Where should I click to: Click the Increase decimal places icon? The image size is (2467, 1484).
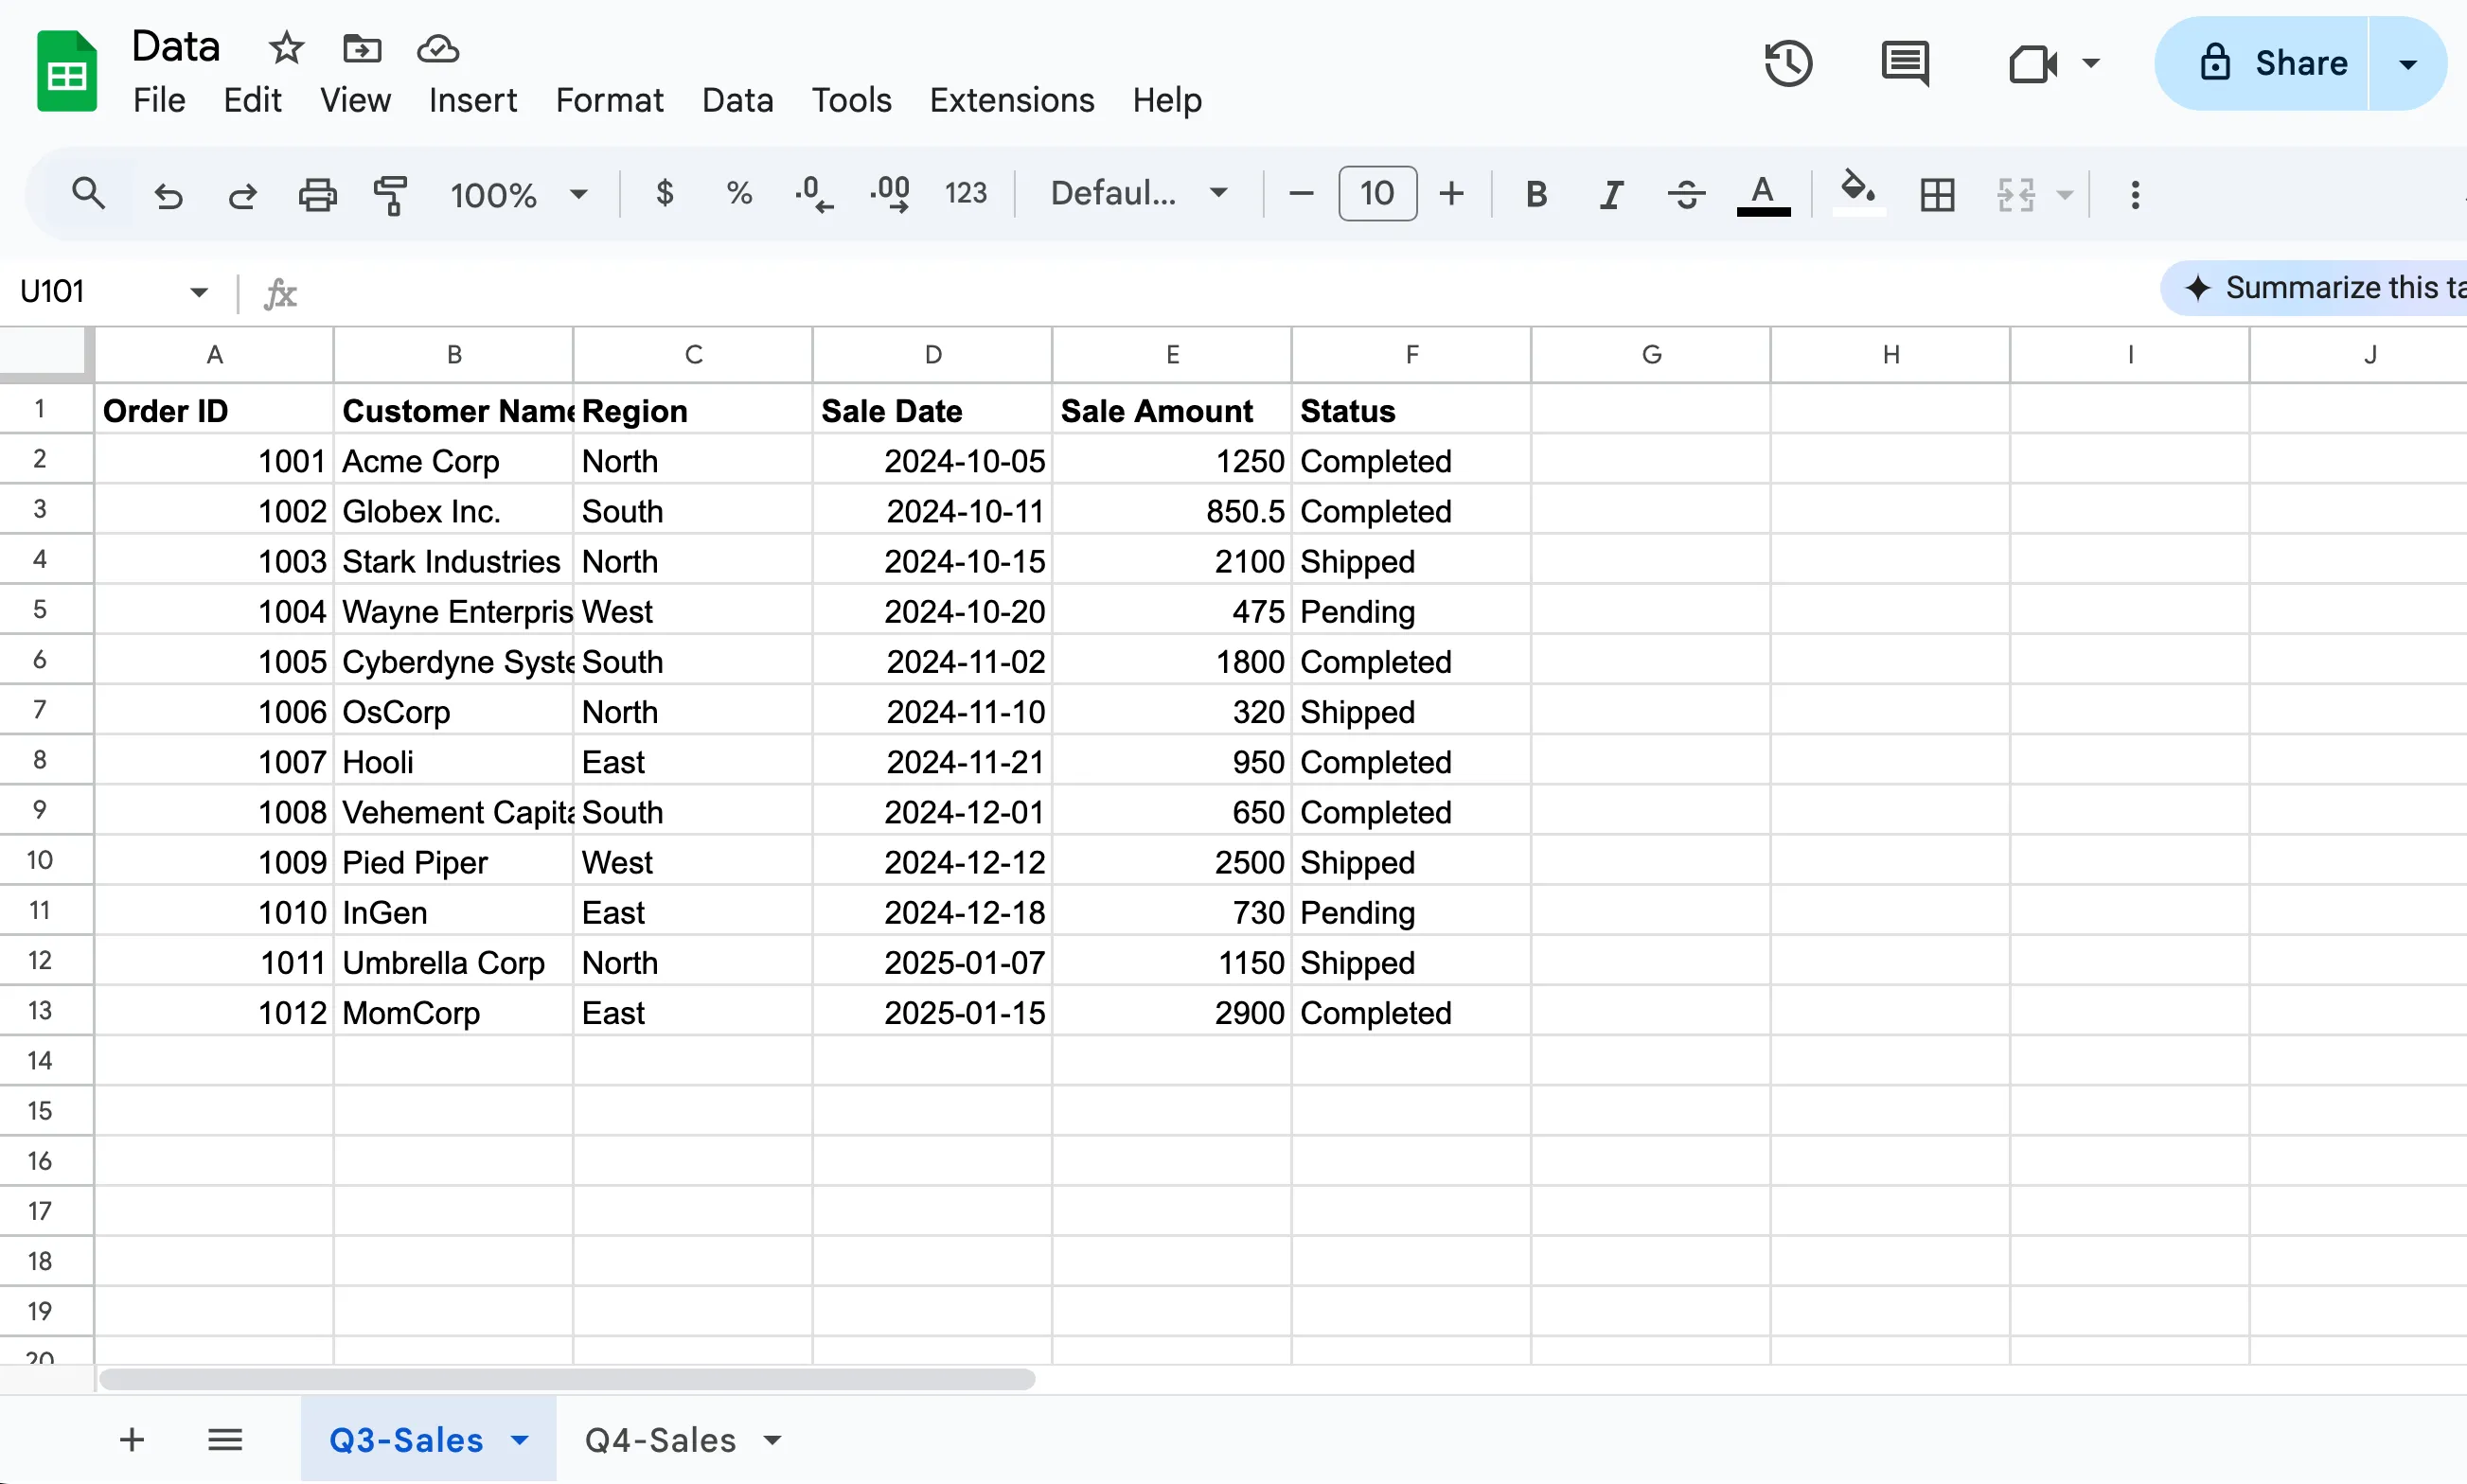(889, 193)
